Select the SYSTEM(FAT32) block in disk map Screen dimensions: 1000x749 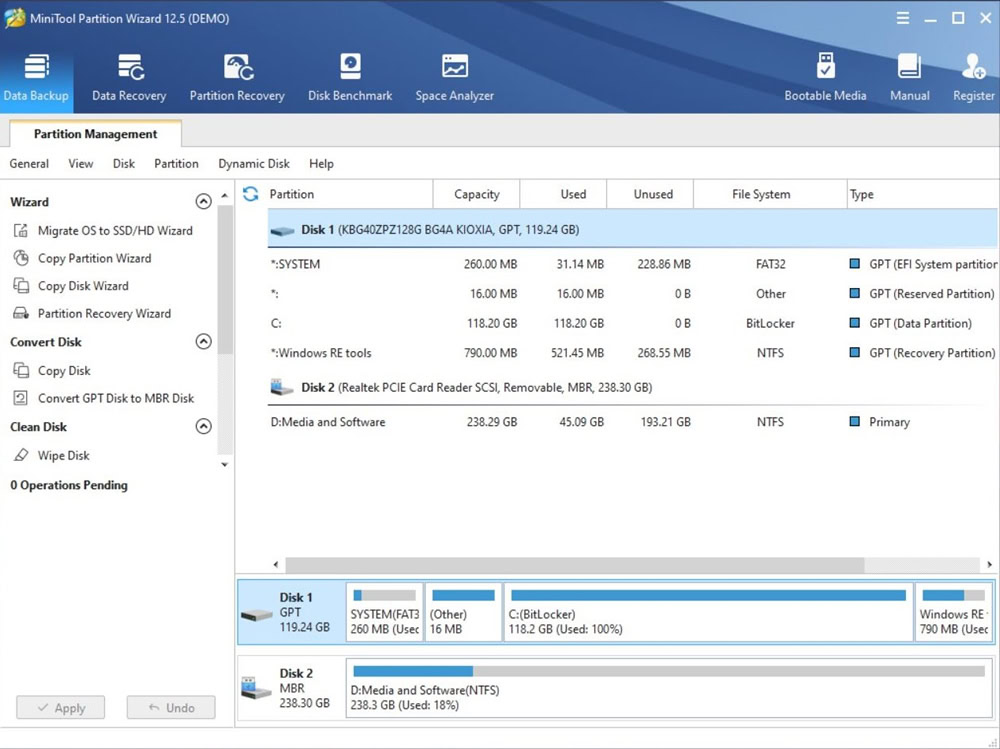(x=385, y=612)
